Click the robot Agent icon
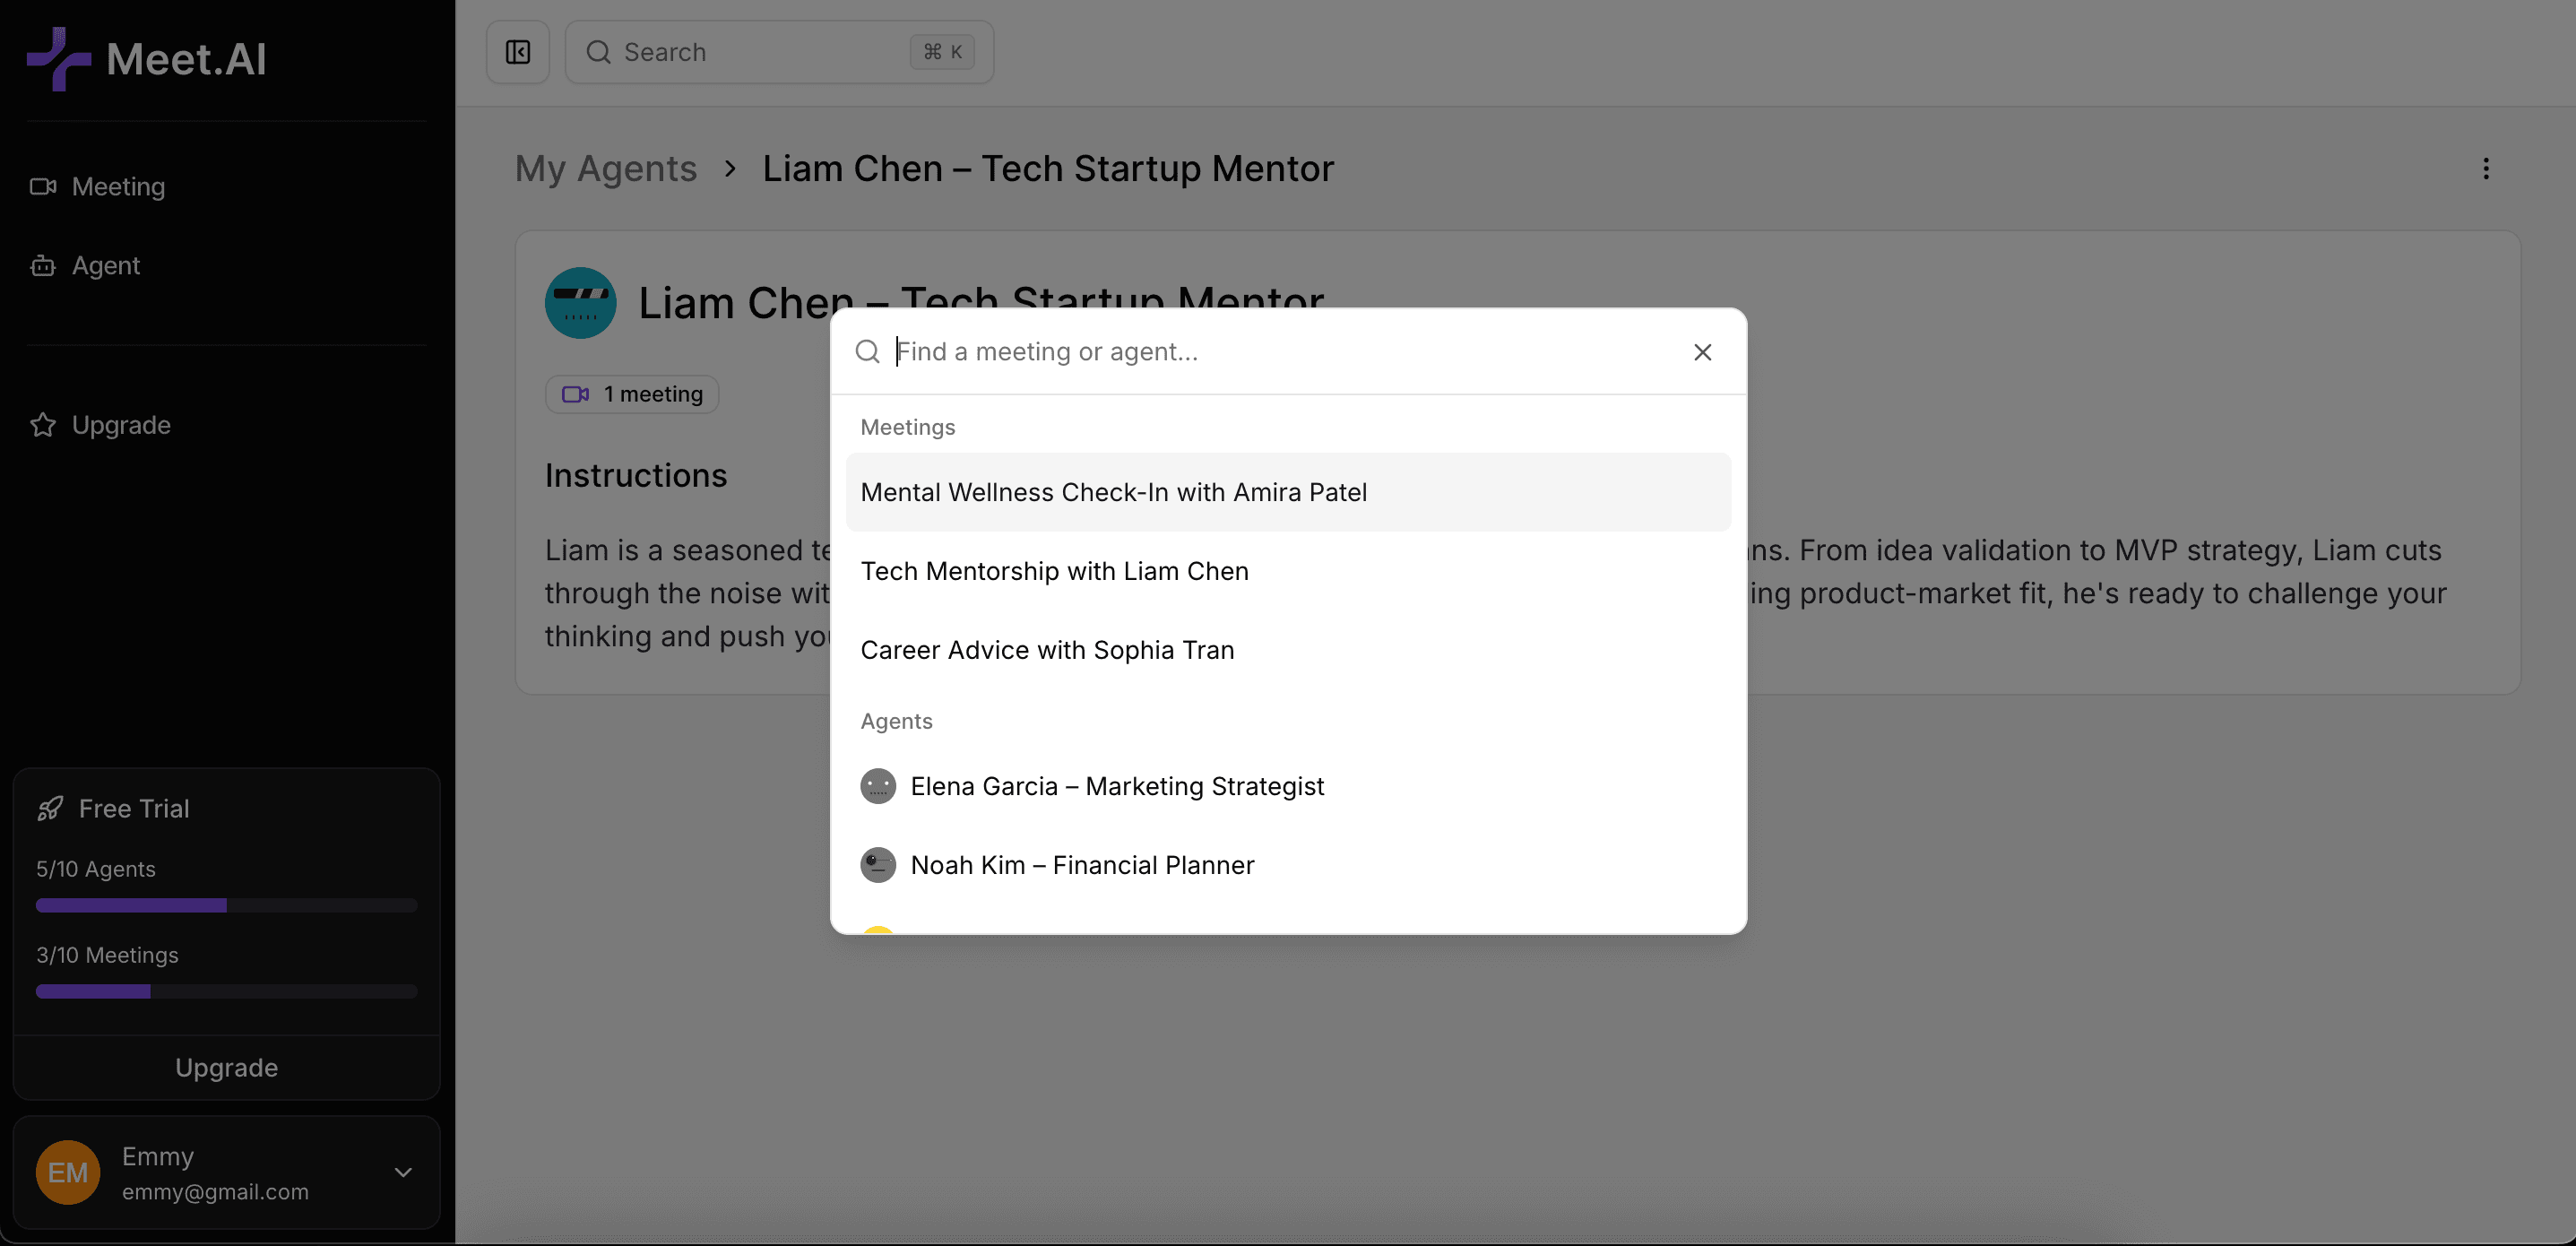The width and height of the screenshot is (2576, 1246). 43,266
